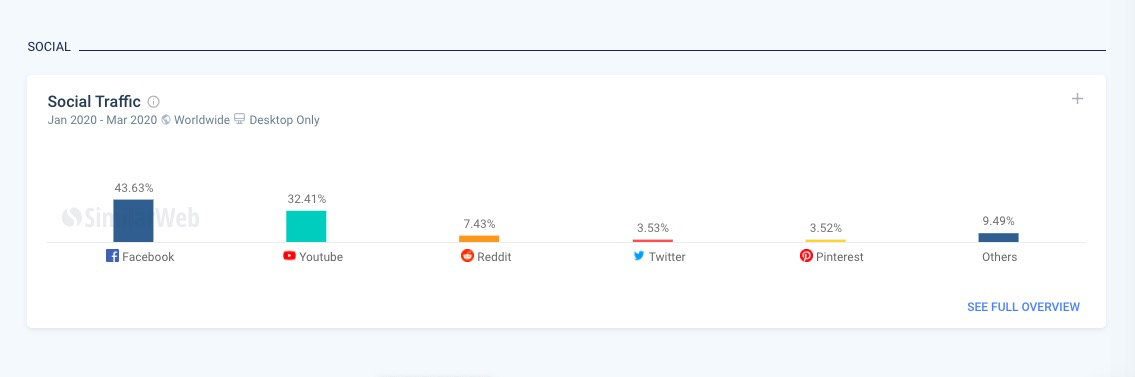Open the Social Traffic info icon

153,102
